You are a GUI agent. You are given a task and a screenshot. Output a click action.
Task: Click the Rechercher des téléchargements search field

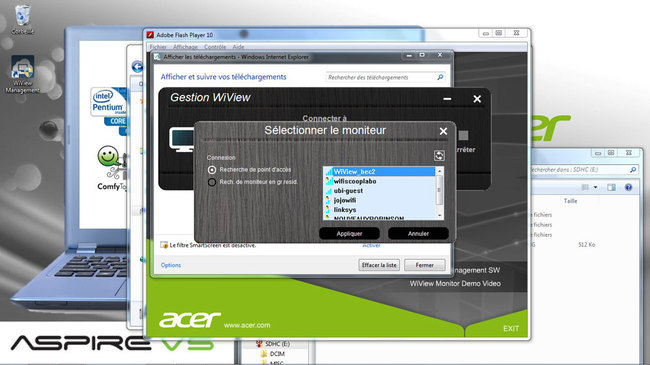click(x=381, y=77)
